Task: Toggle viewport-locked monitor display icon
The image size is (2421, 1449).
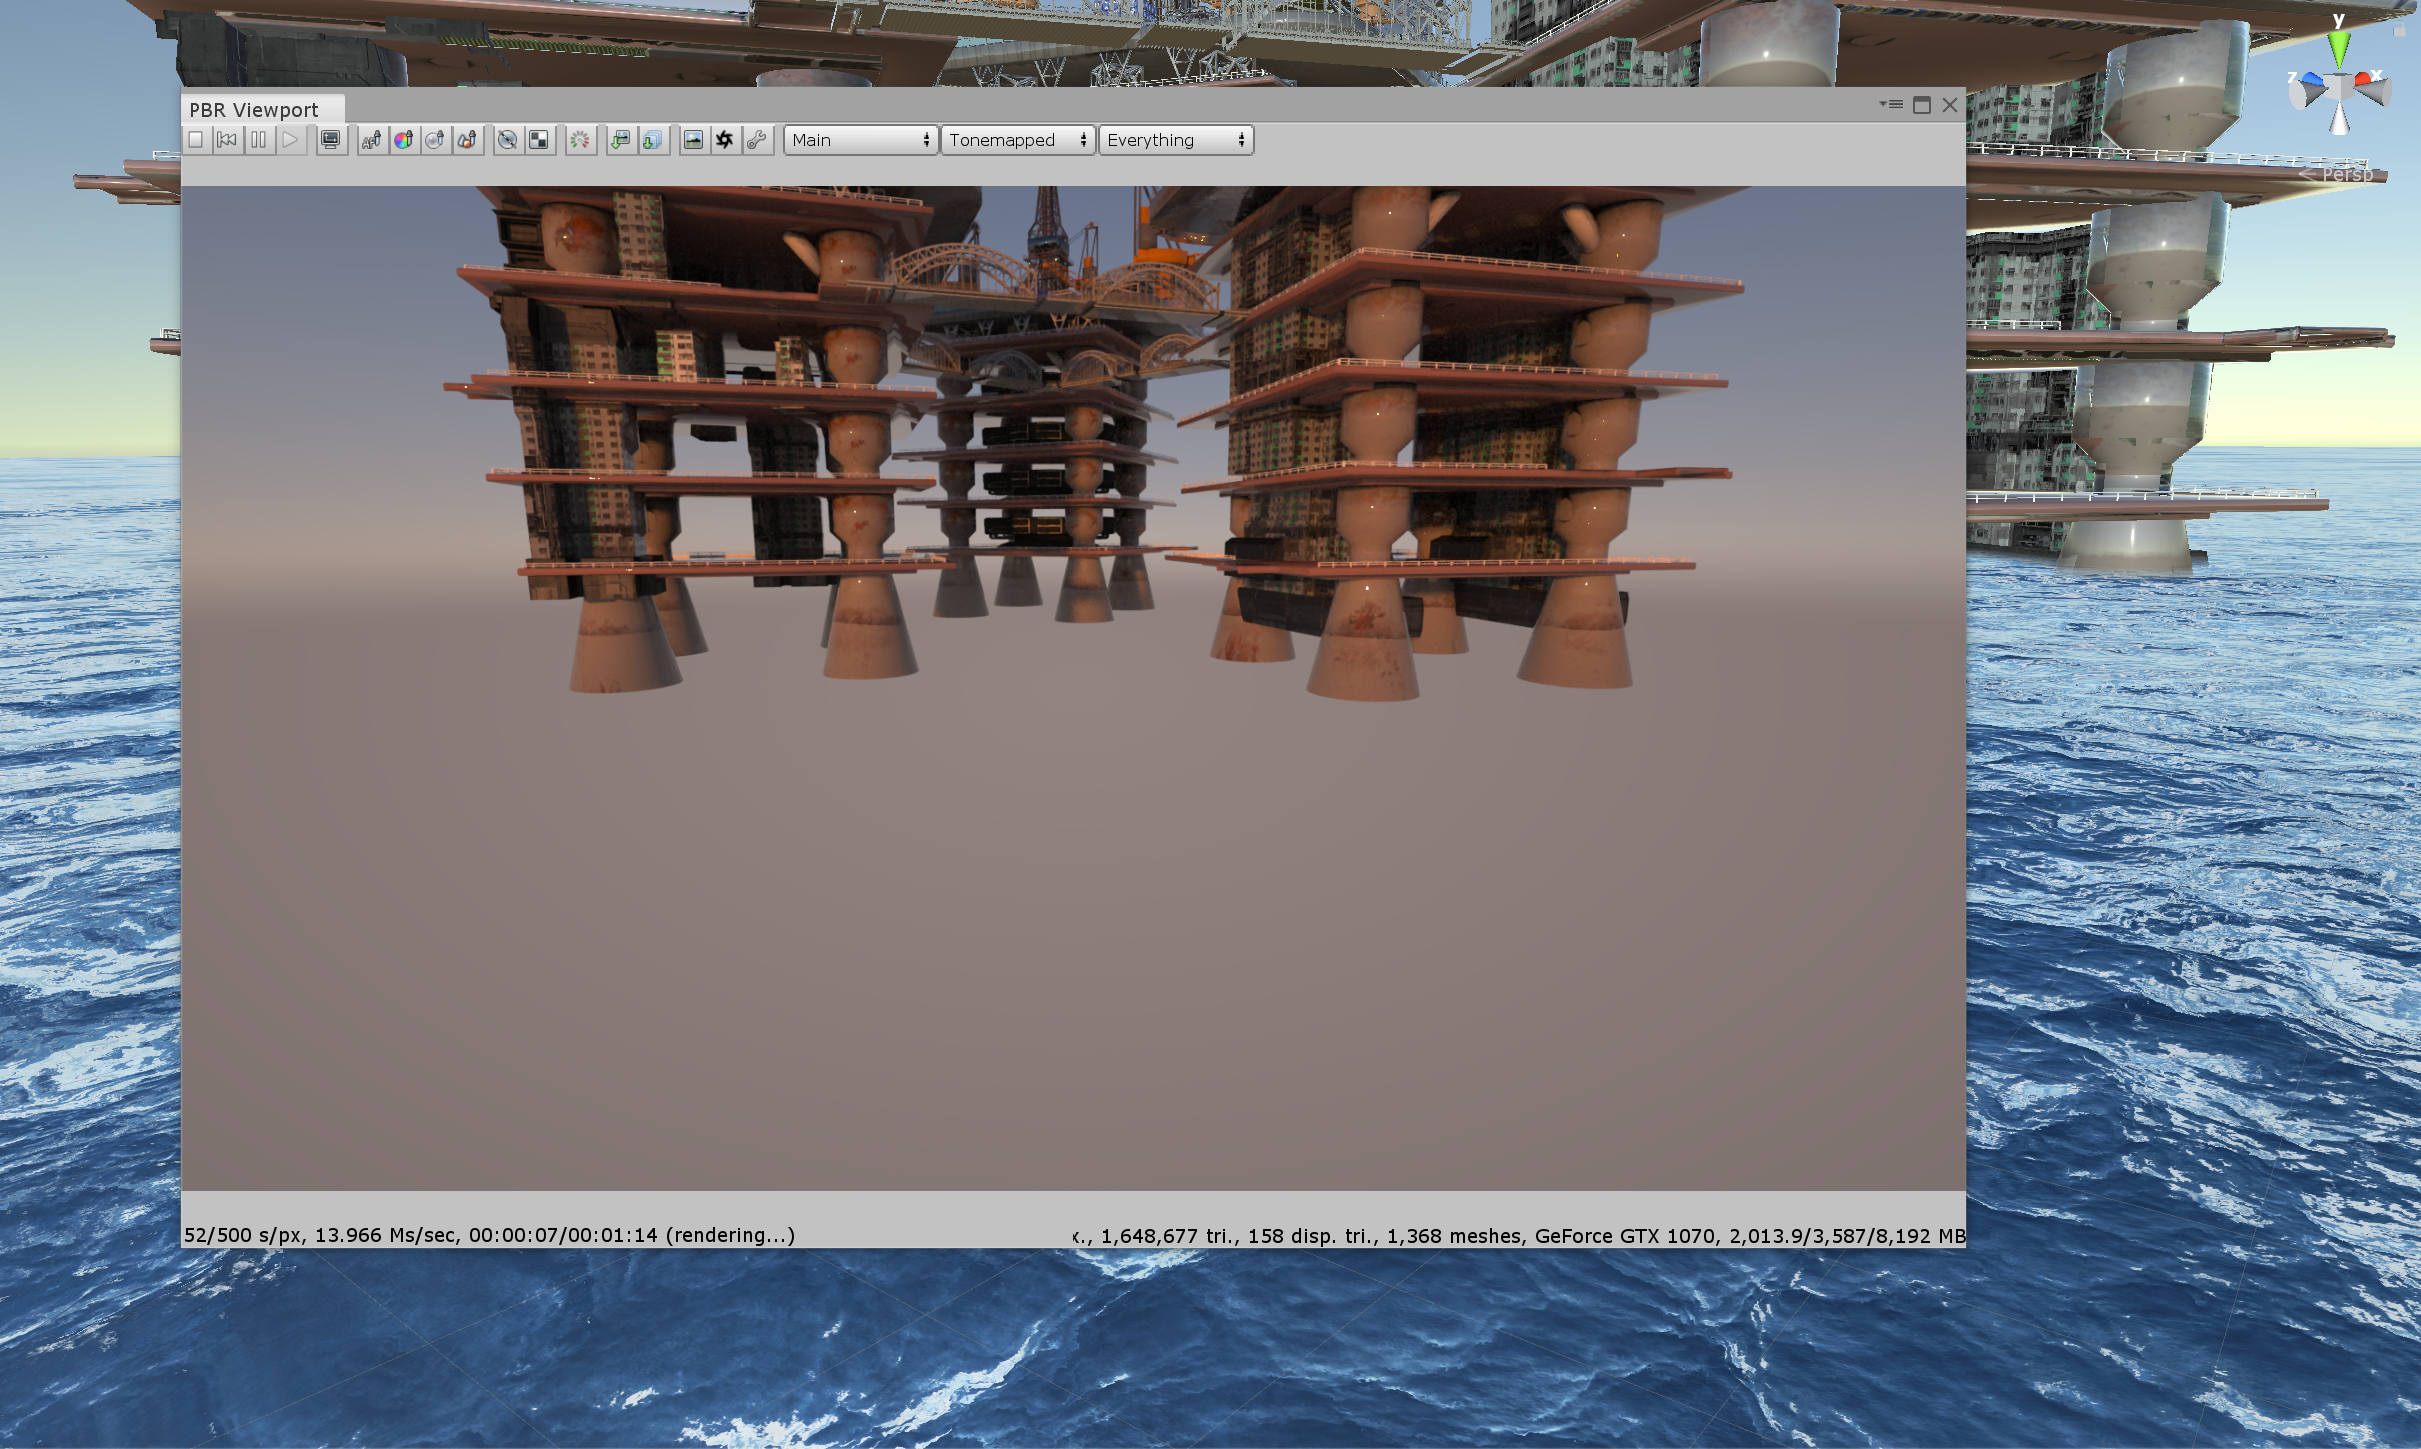Action: click(x=330, y=140)
